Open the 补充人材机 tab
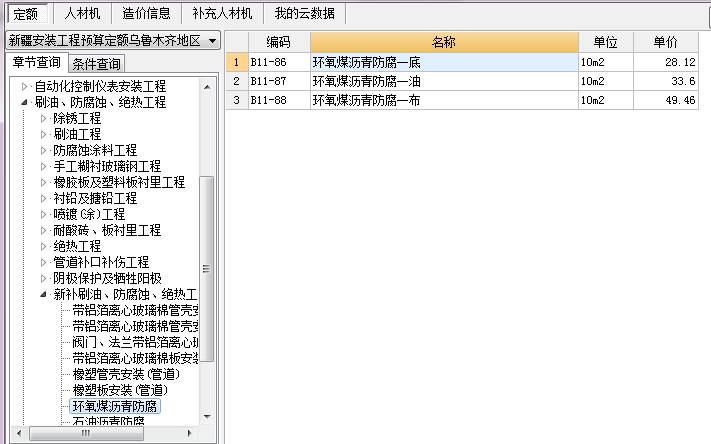The height and width of the screenshot is (444, 711). coord(222,14)
